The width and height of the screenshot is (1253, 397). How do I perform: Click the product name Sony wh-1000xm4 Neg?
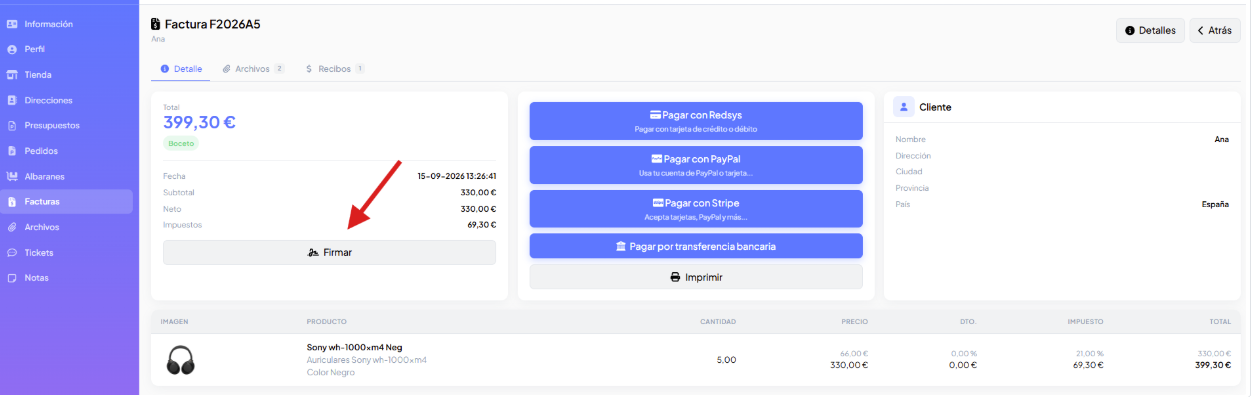(354, 347)
